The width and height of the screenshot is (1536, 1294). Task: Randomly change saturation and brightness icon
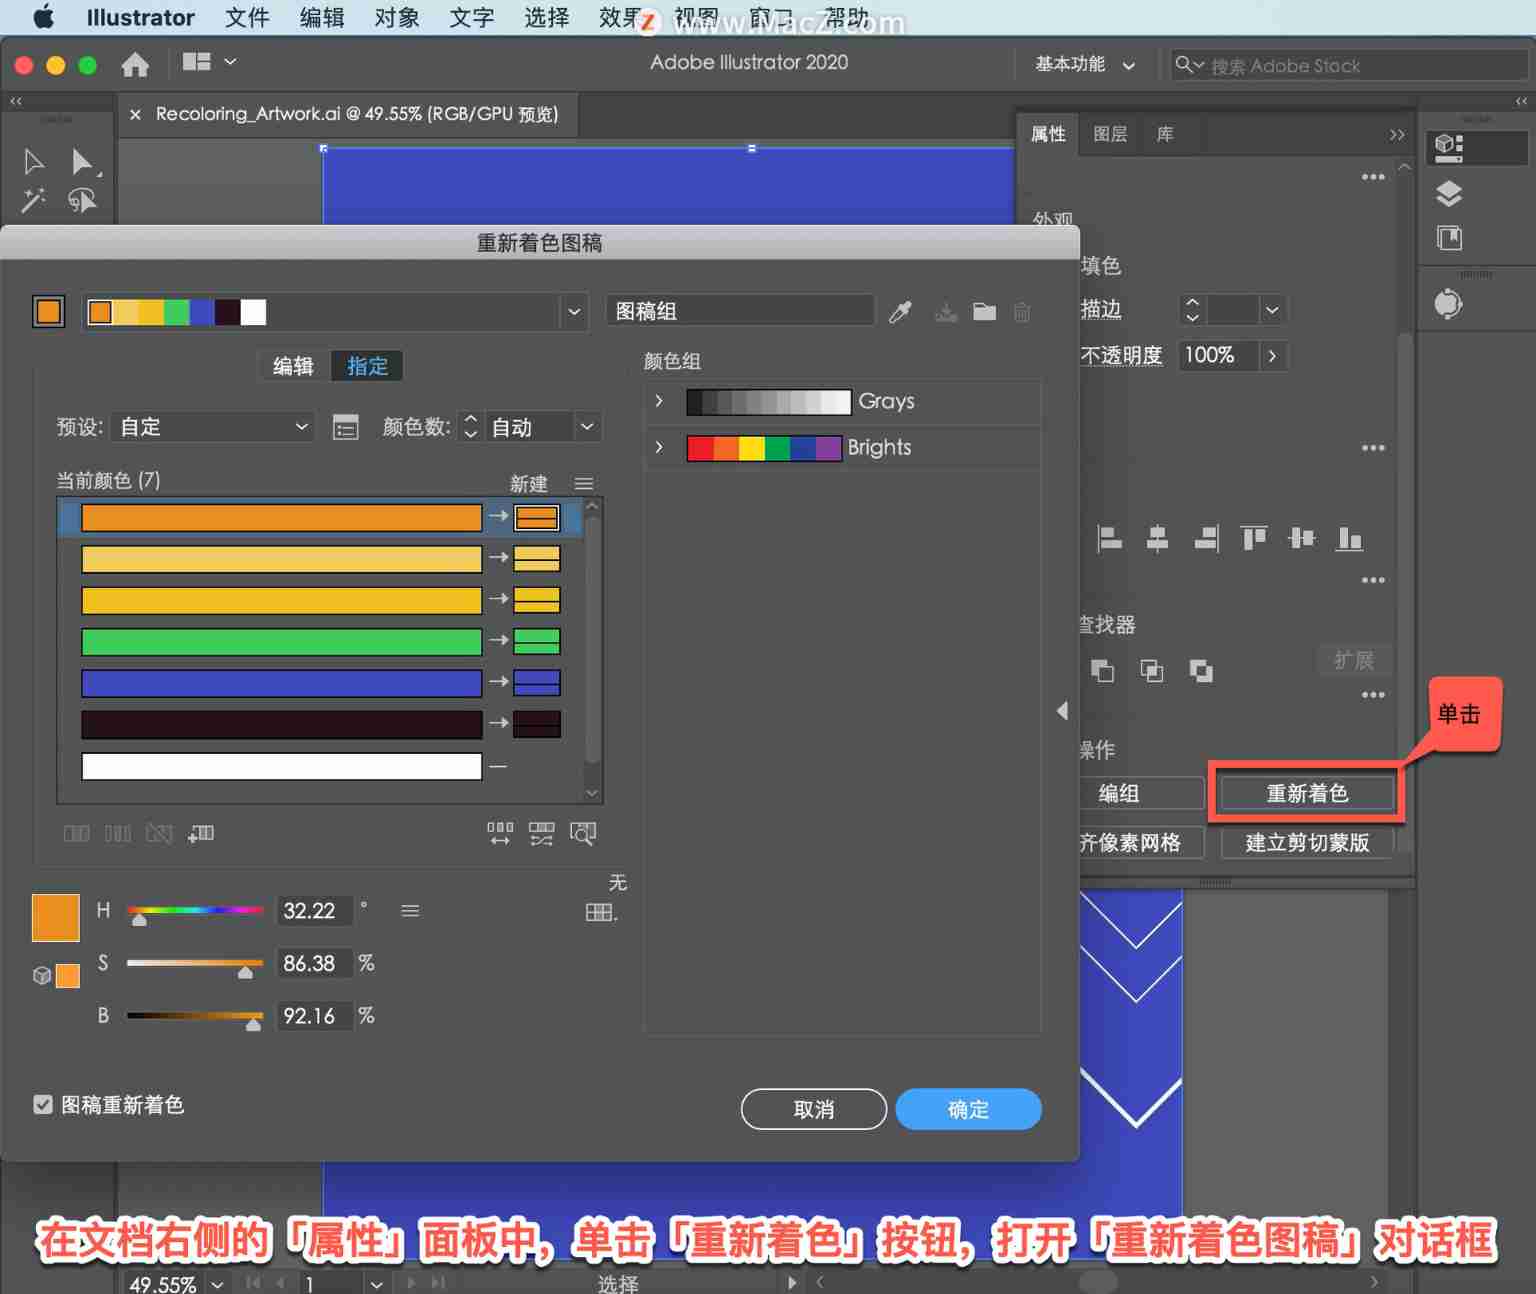(542, 833)
